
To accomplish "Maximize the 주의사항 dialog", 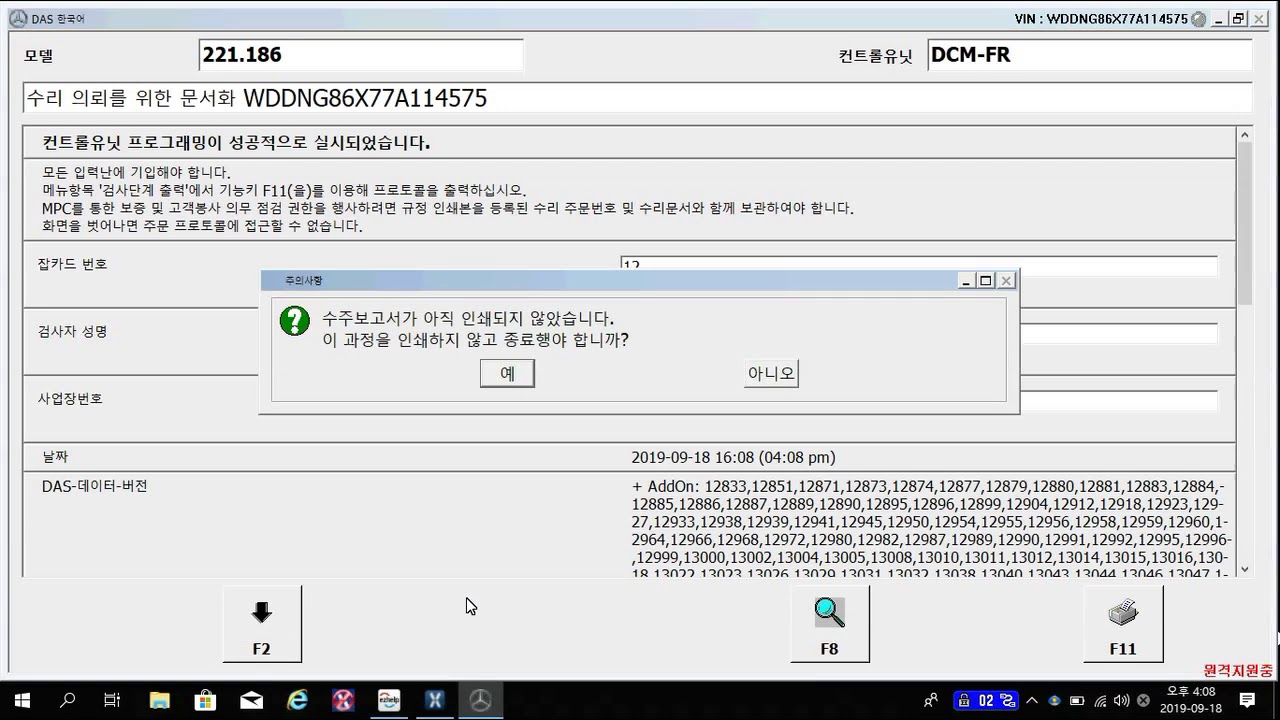I will click(986, 281).
